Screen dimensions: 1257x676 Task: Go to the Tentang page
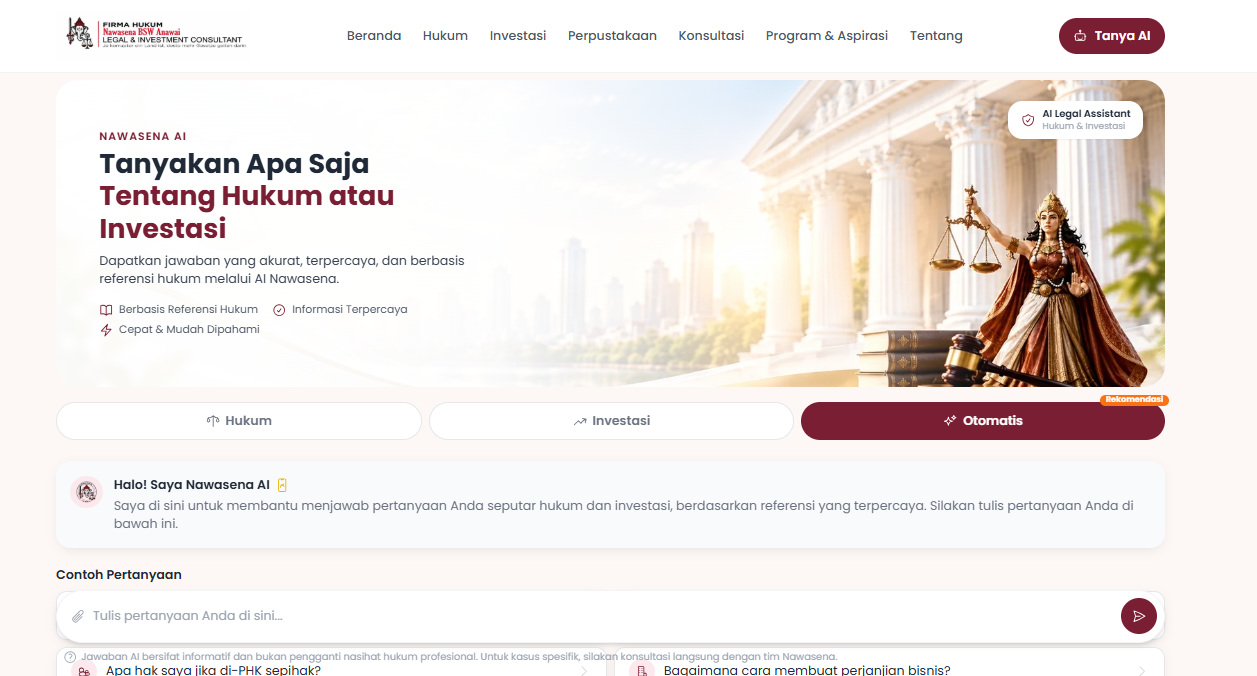[936, 36]
